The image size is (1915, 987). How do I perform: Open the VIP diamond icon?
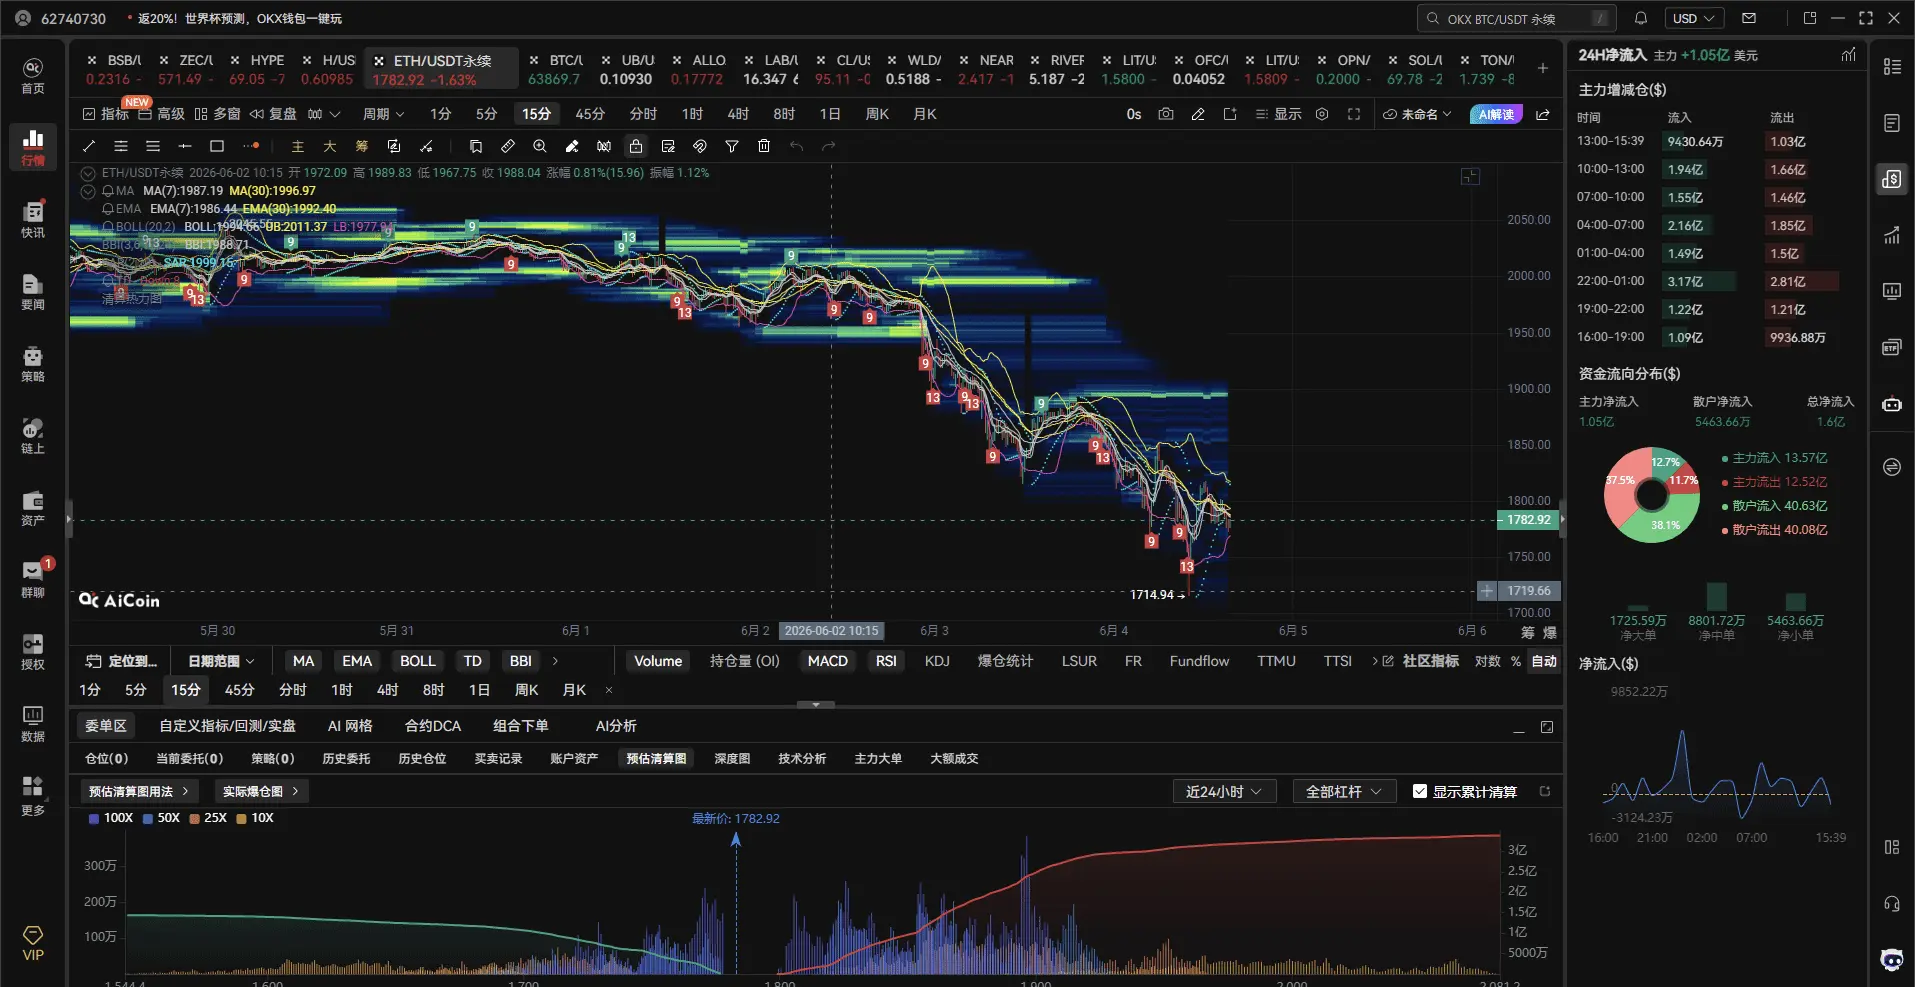(x=33, y=942)
